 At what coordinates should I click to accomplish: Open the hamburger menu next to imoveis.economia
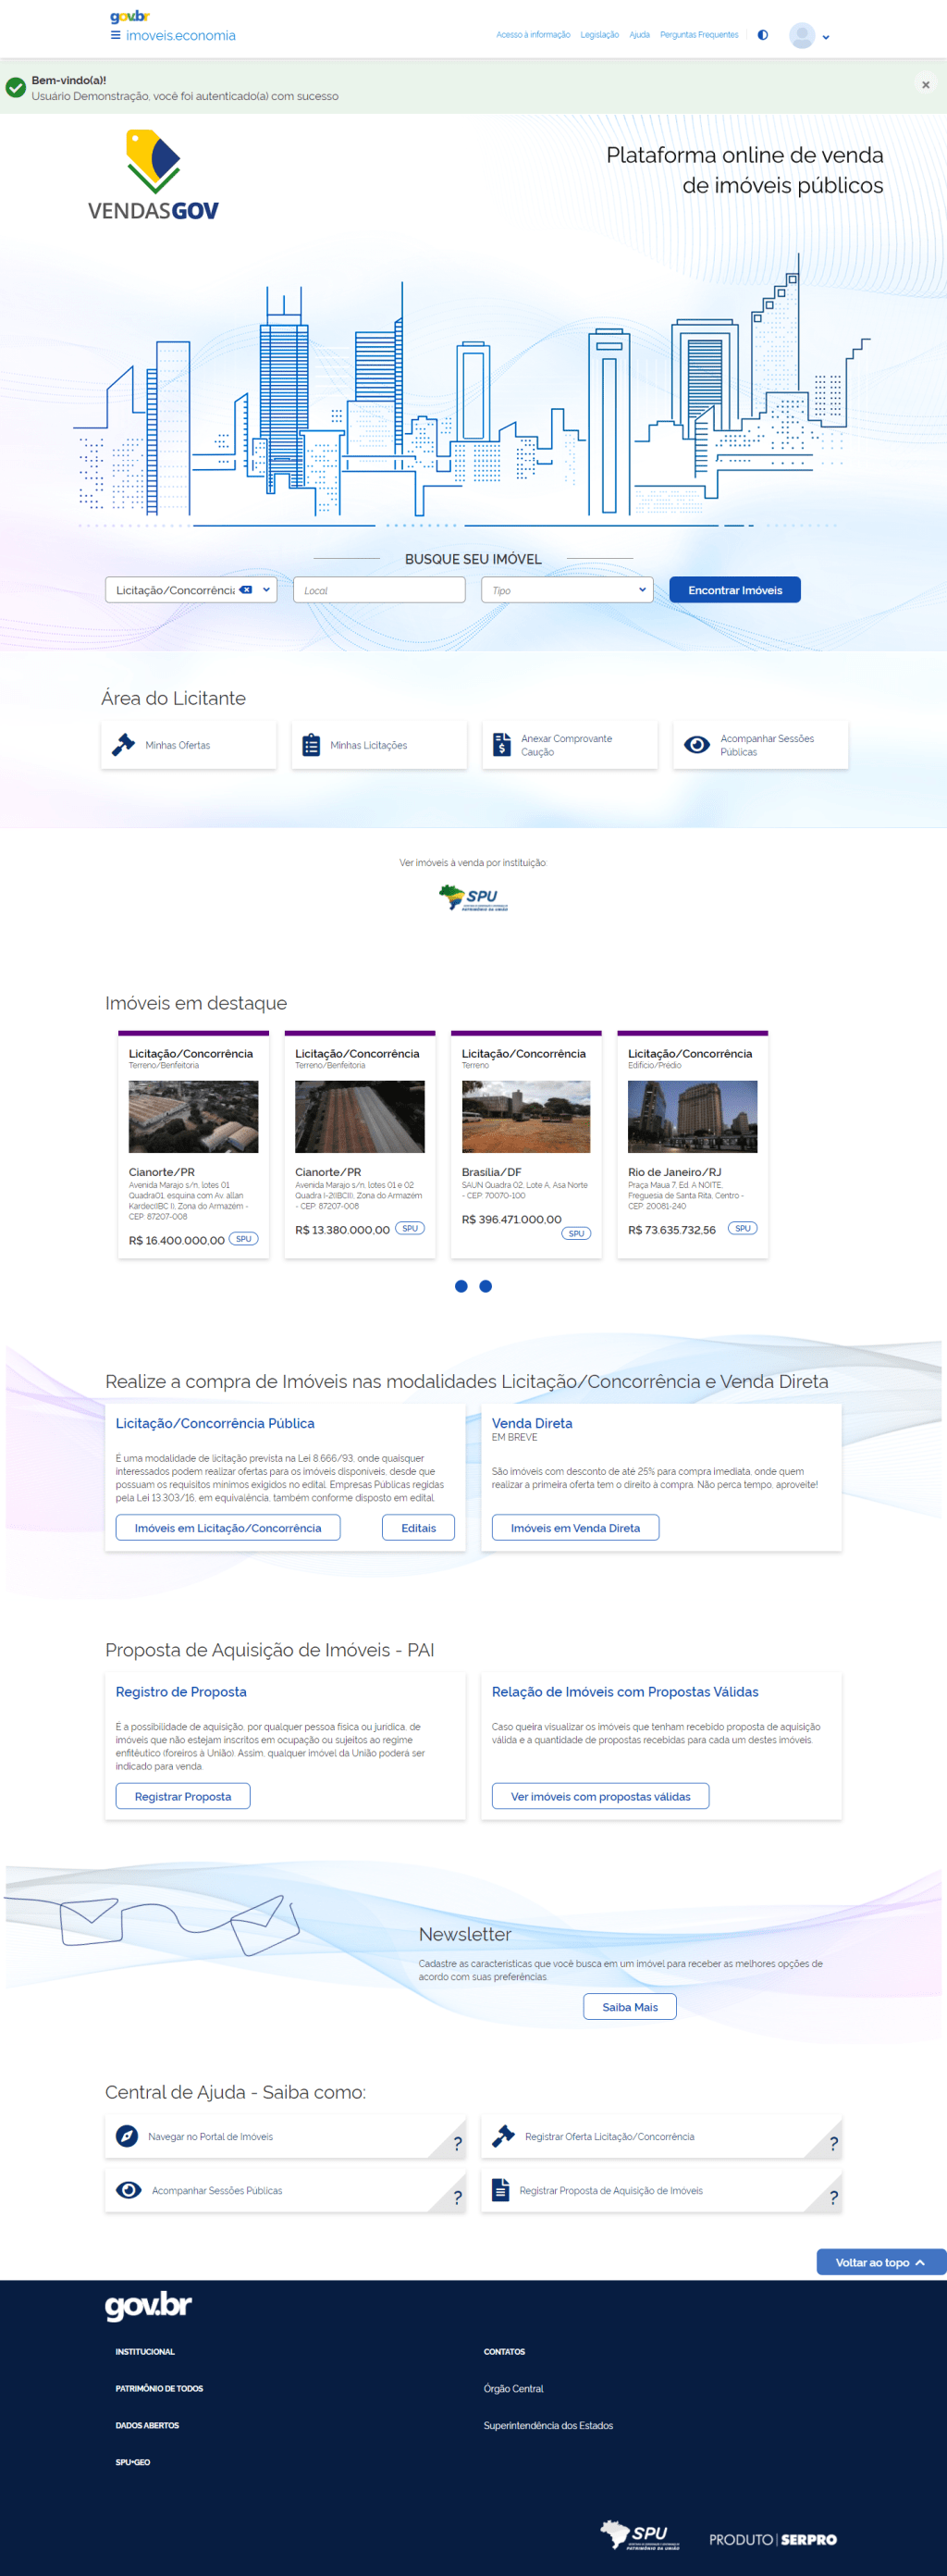(115, 35)
